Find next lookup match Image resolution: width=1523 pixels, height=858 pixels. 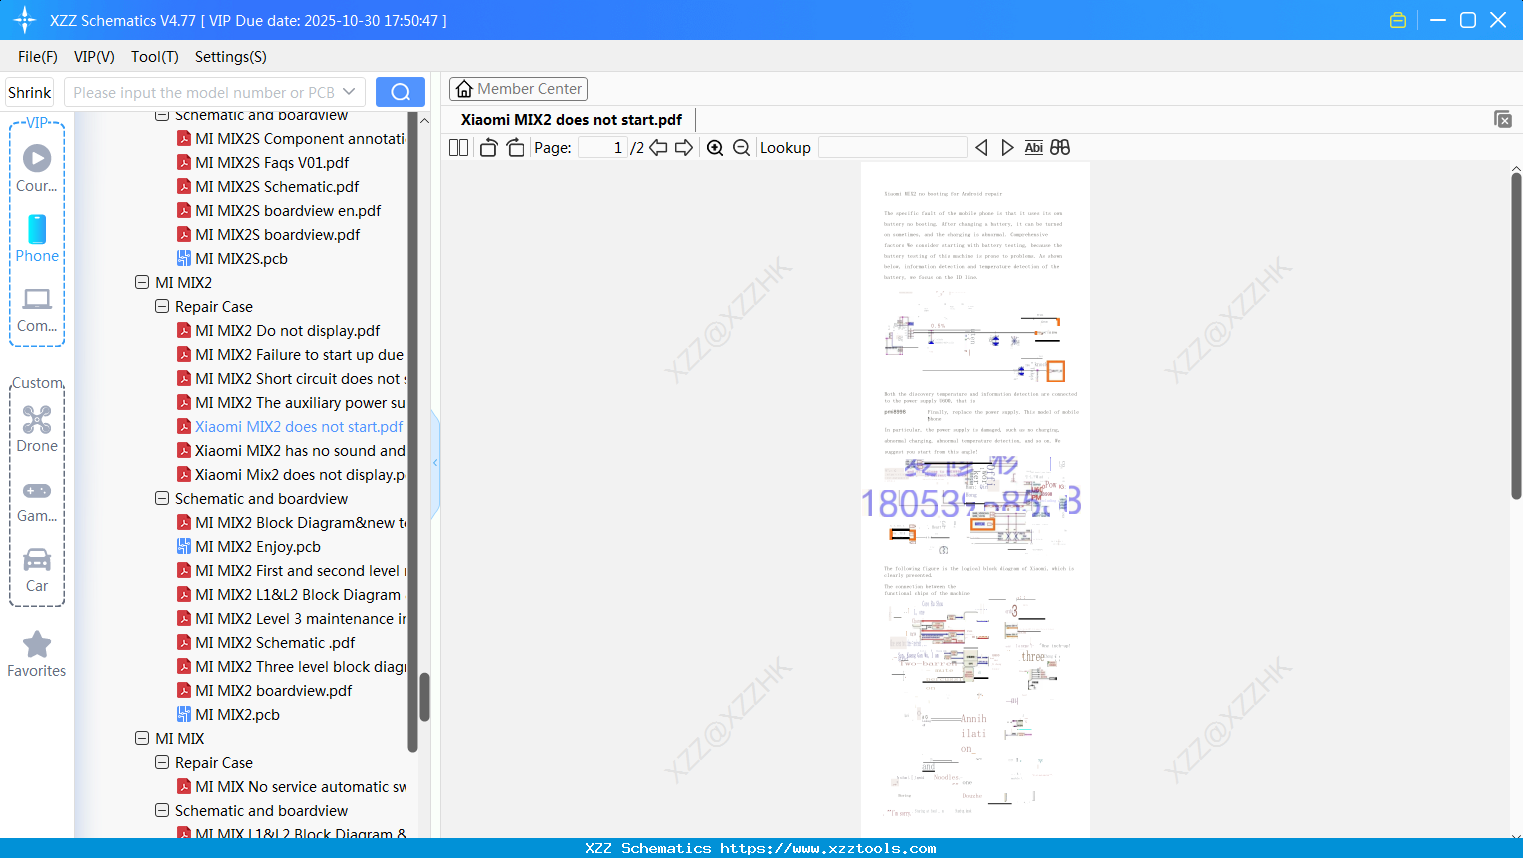click(x=1007, y=148)
